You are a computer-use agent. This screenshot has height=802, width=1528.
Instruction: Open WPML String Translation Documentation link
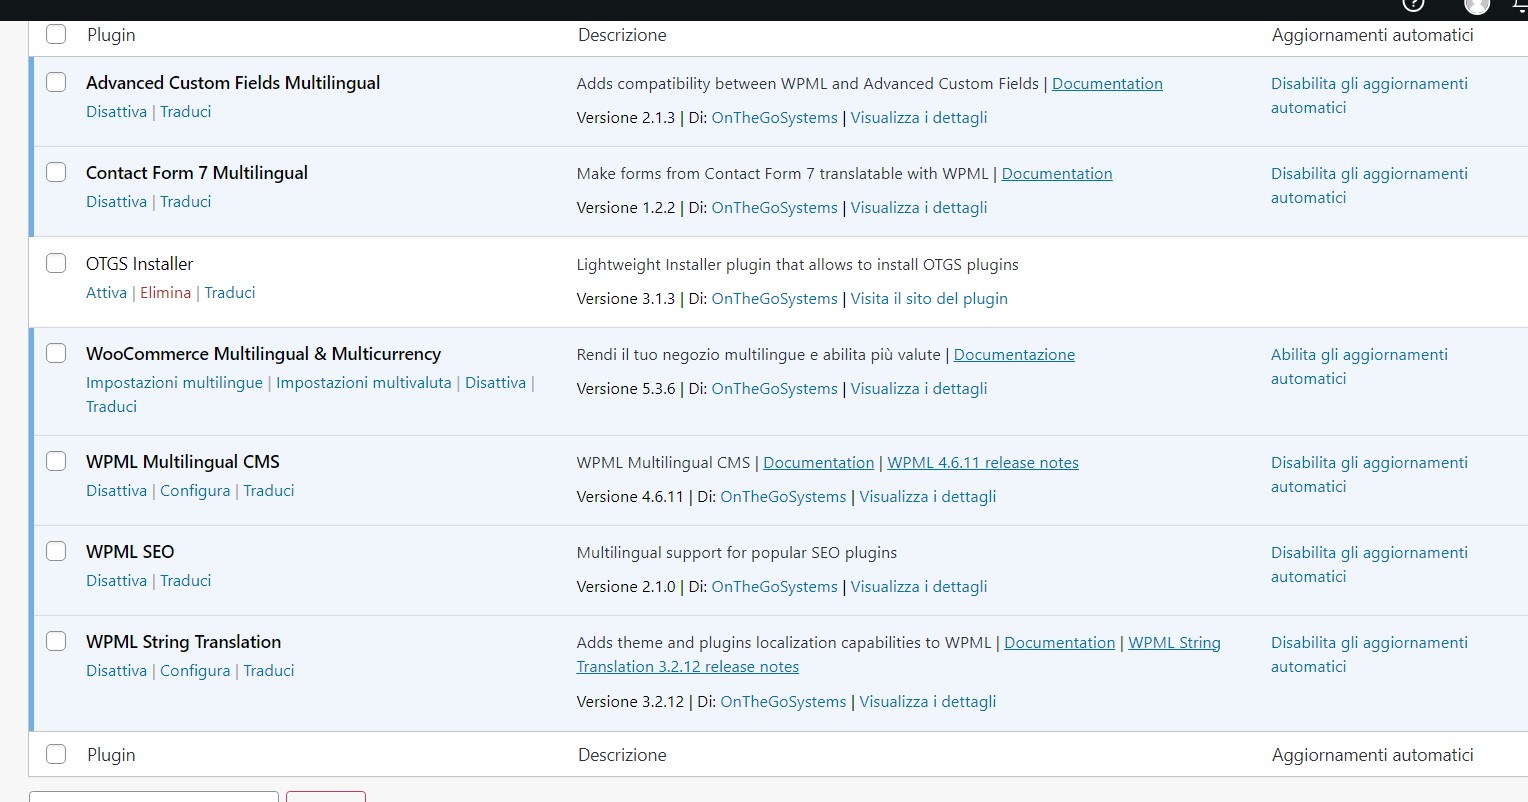1059,643
